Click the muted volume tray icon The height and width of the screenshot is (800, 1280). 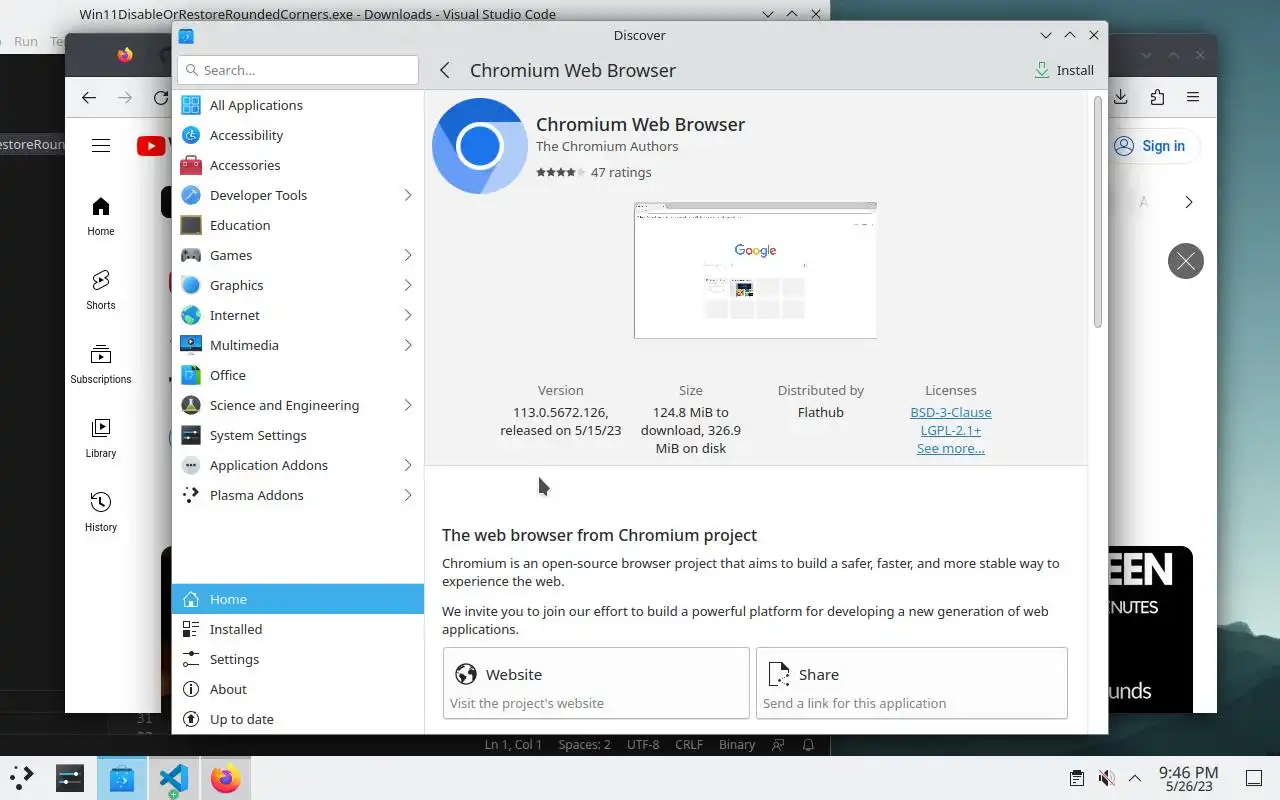[1106, 778]
